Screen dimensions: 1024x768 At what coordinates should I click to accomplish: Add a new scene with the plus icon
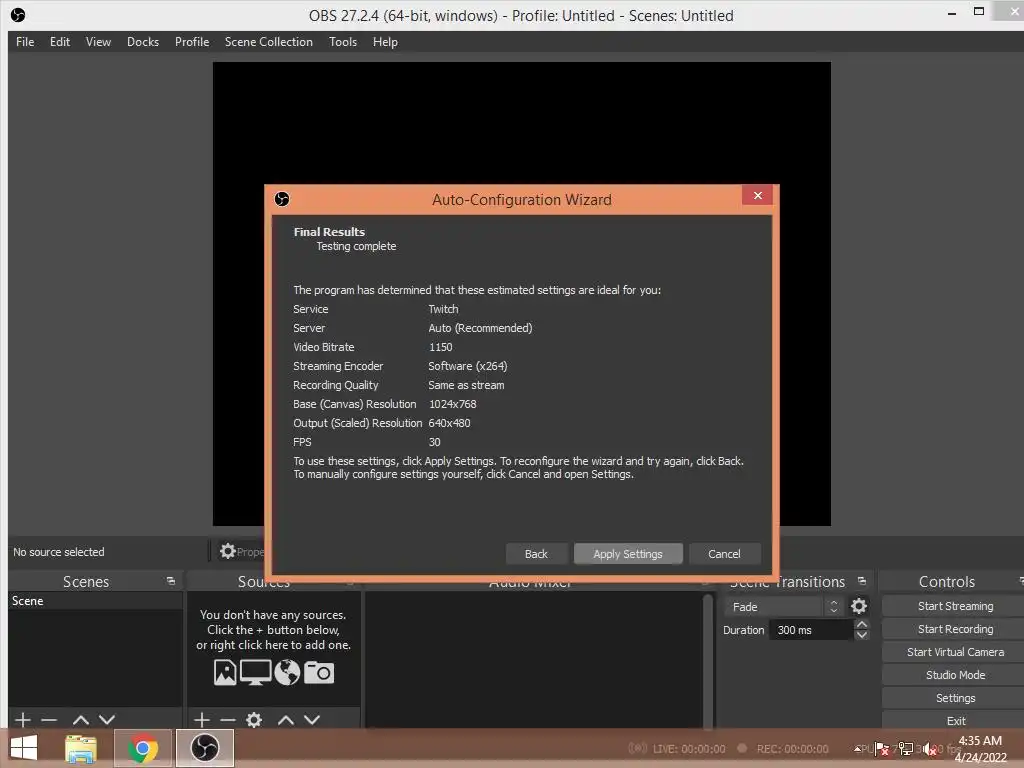pos(23,720)
